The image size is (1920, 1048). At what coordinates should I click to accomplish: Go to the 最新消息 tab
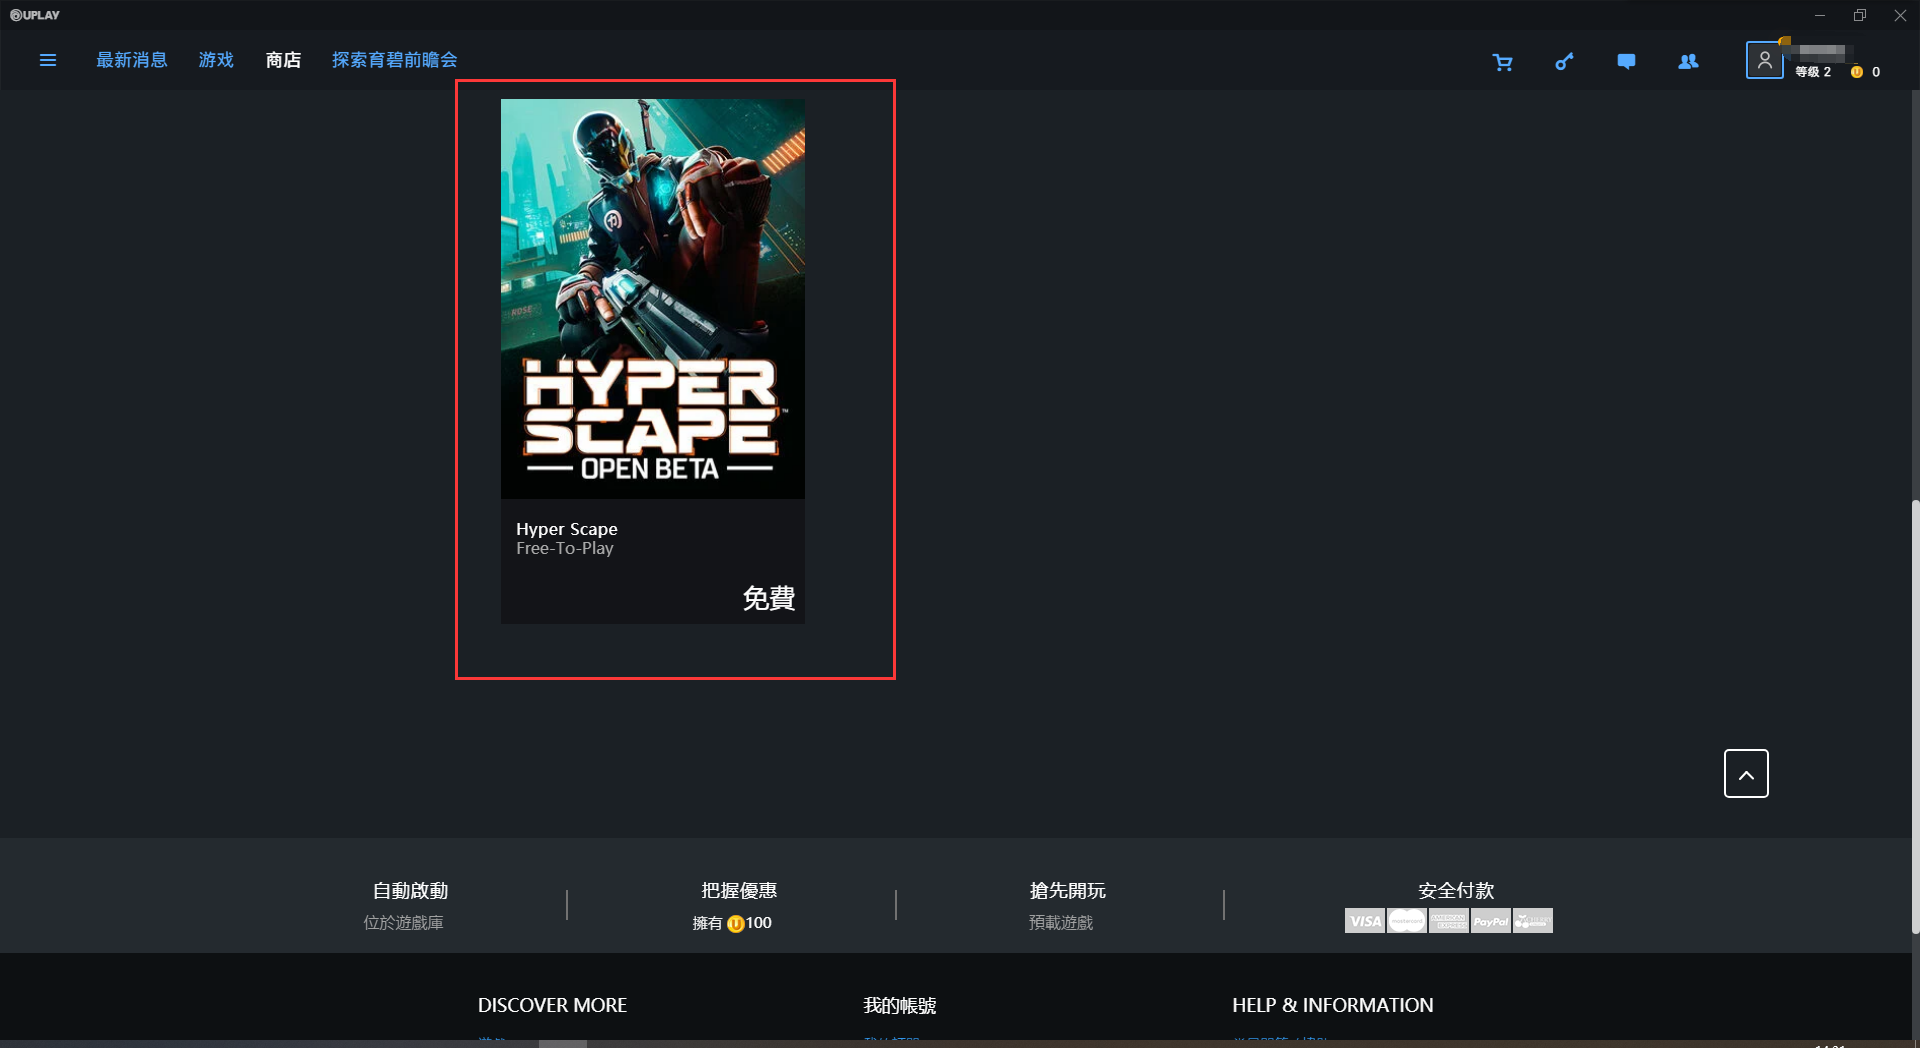click(x=131, y=60)
